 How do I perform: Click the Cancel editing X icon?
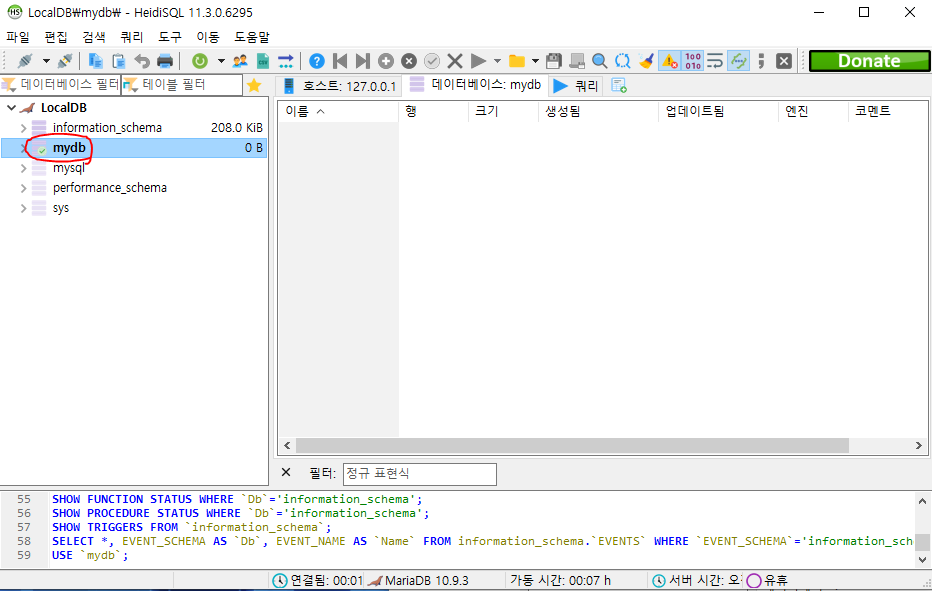[455, 61]
